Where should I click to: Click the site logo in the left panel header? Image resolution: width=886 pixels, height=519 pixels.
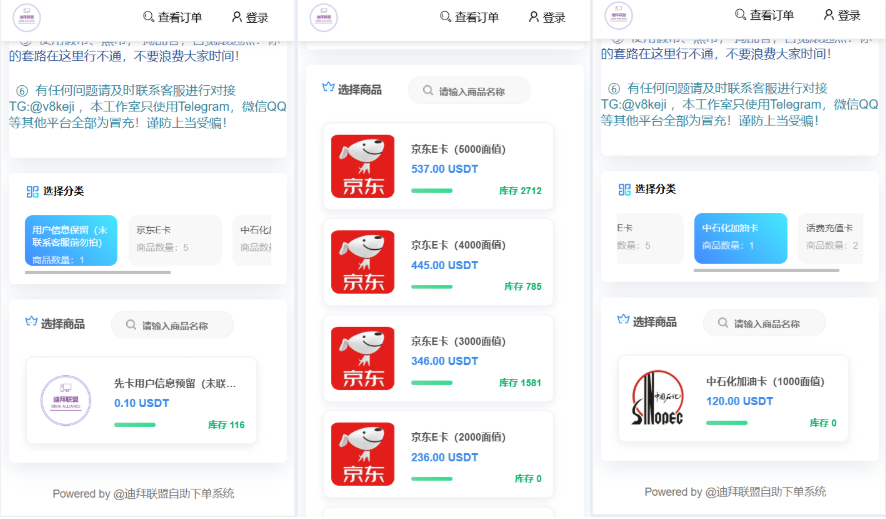pos(27,18)
